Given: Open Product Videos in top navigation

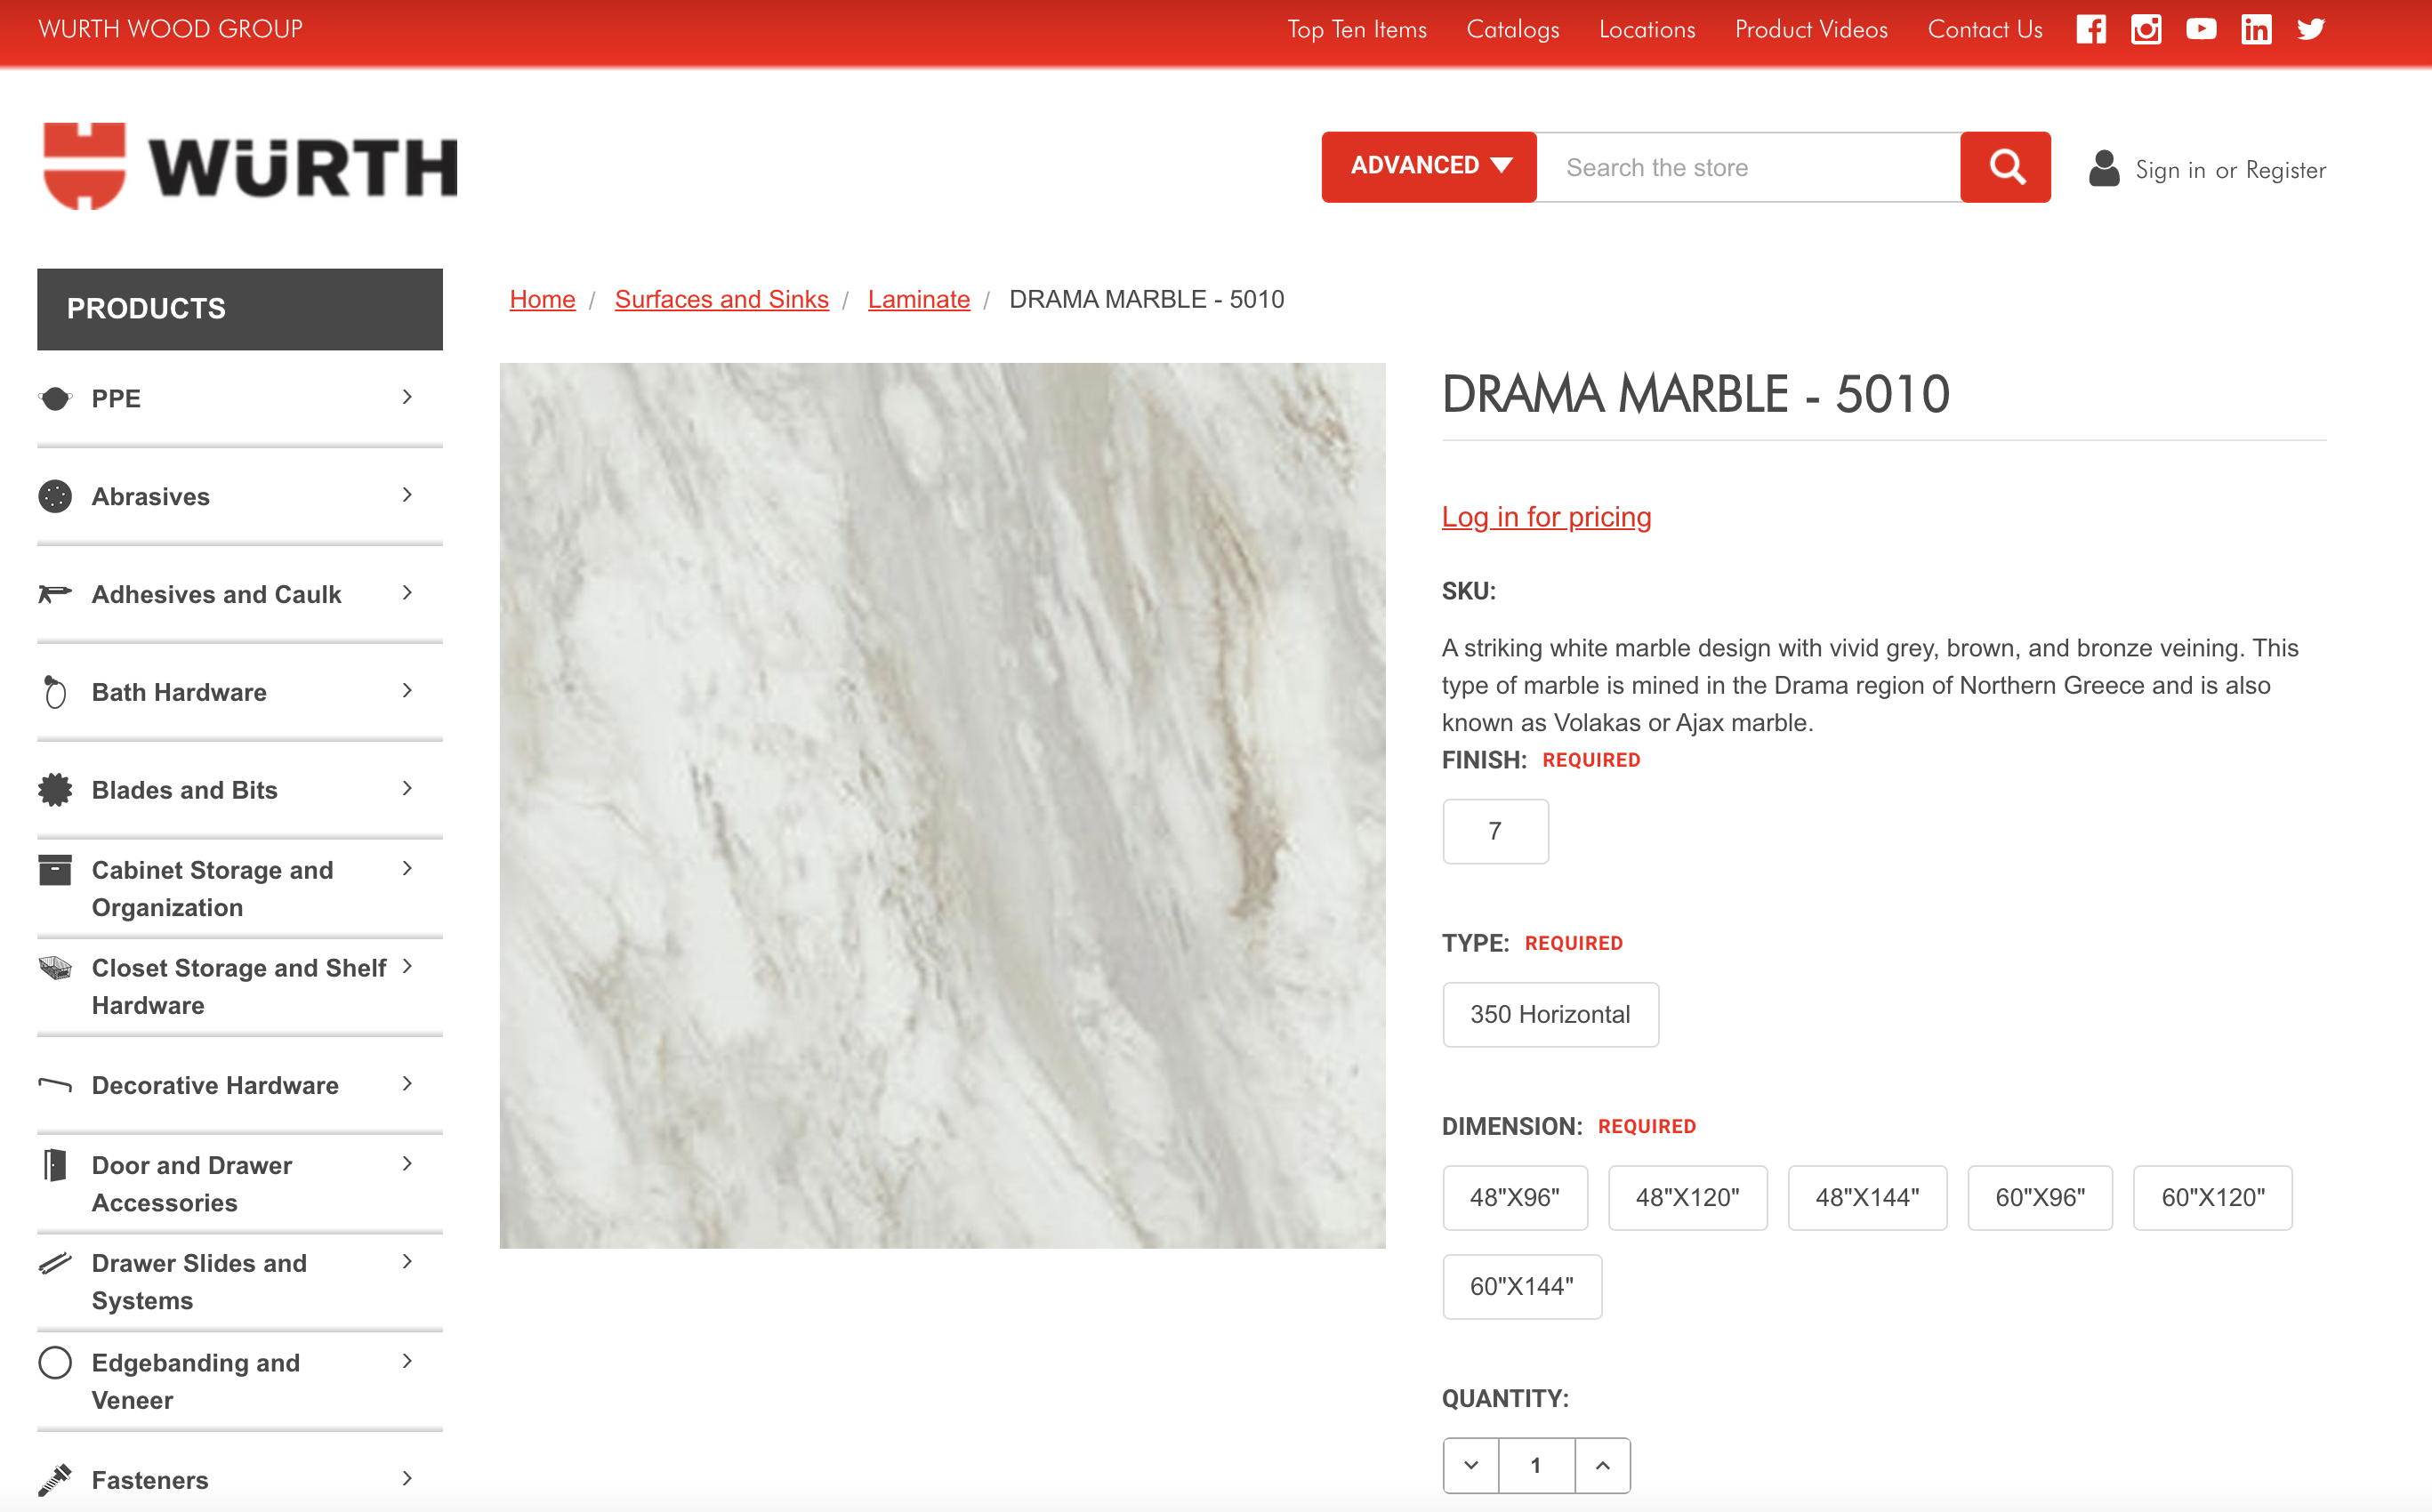Looking at the screenshot, I should click(1811, 30).
